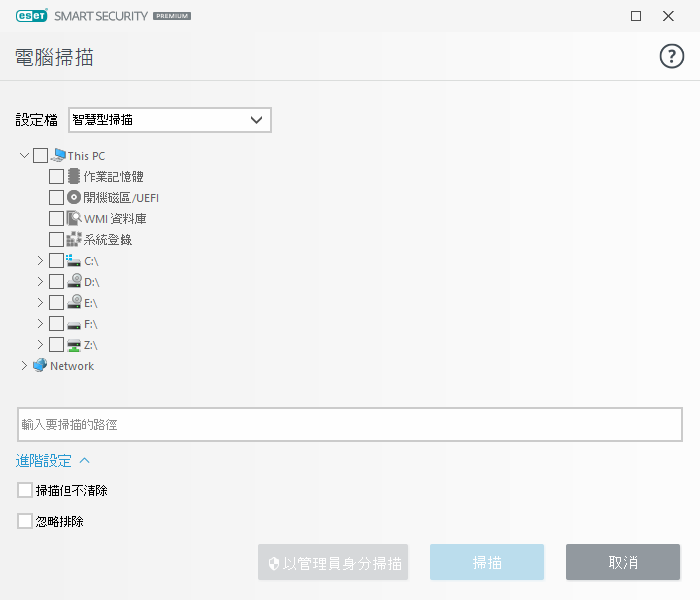Click the help question mark icon
Image resolution: width=700 pixels, height=600 pixels.
[671, 57]
